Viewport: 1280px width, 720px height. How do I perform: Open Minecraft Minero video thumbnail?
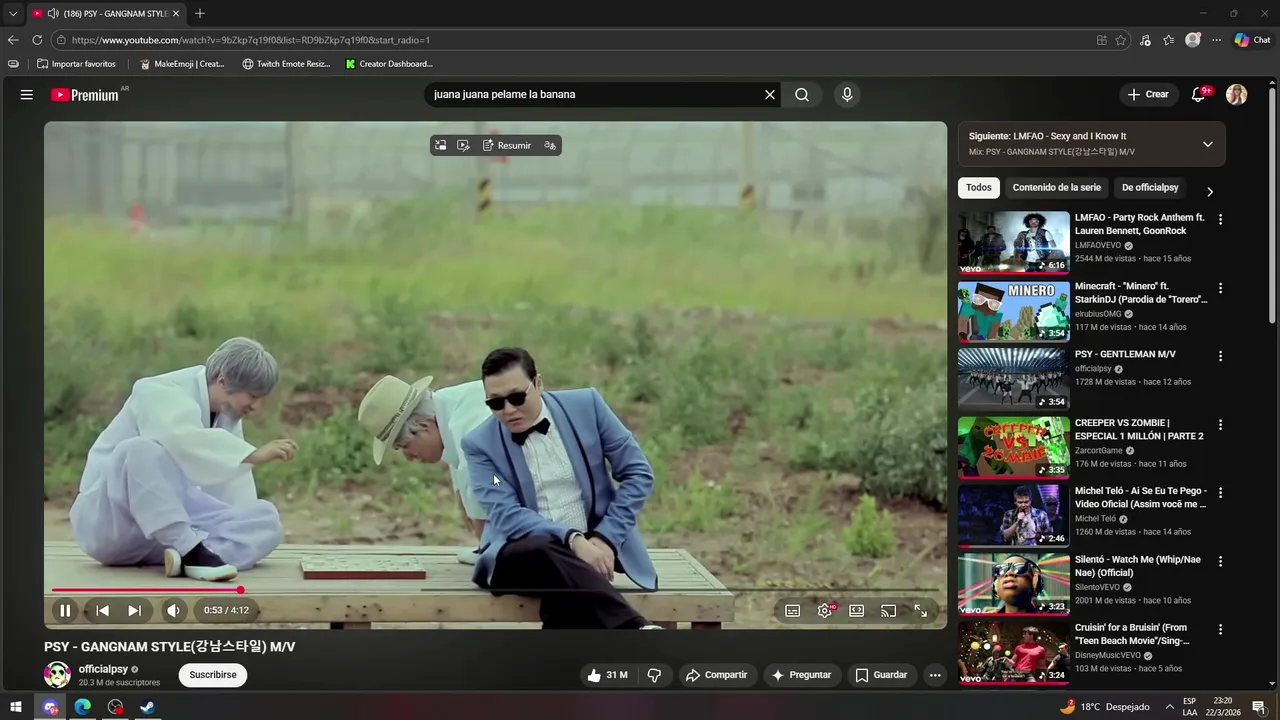(x=1013, y=311)
